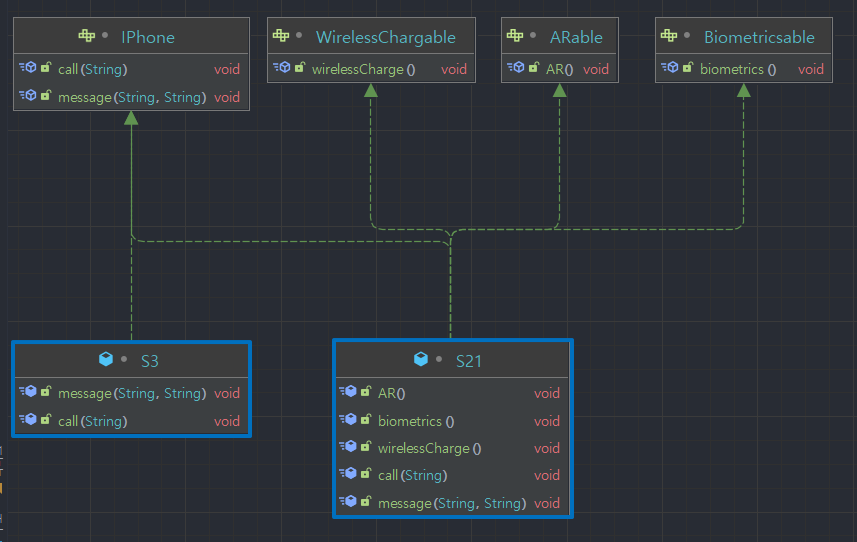Screen dimensions: 857x542
Task: Click the class icon beside S3
Action: pos(105,359)
